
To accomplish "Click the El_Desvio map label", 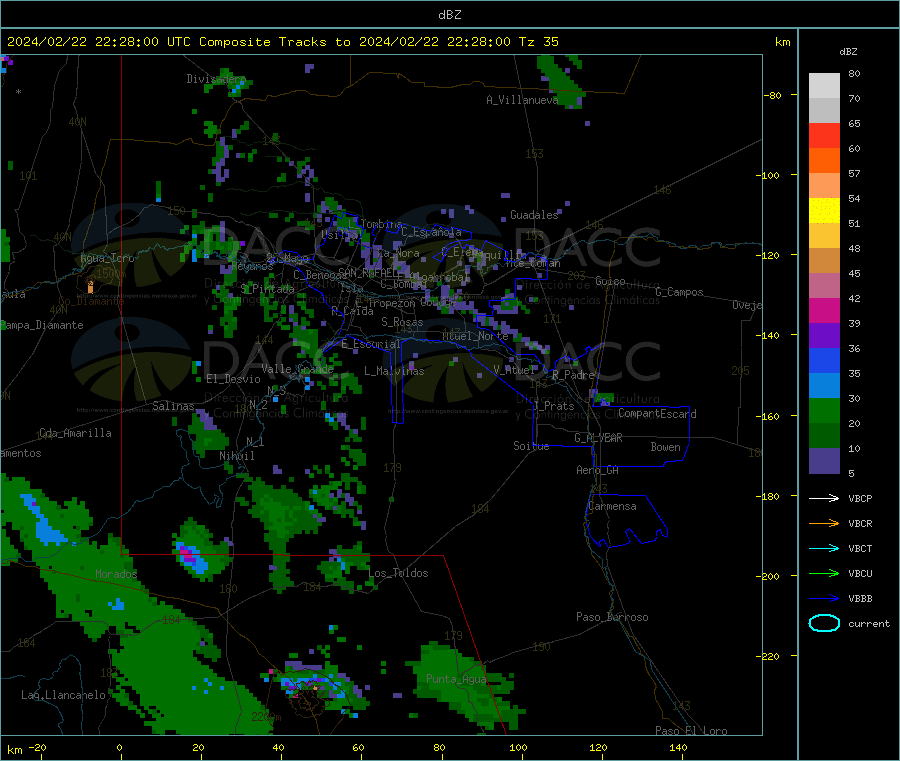I will (x=234, y=379).
